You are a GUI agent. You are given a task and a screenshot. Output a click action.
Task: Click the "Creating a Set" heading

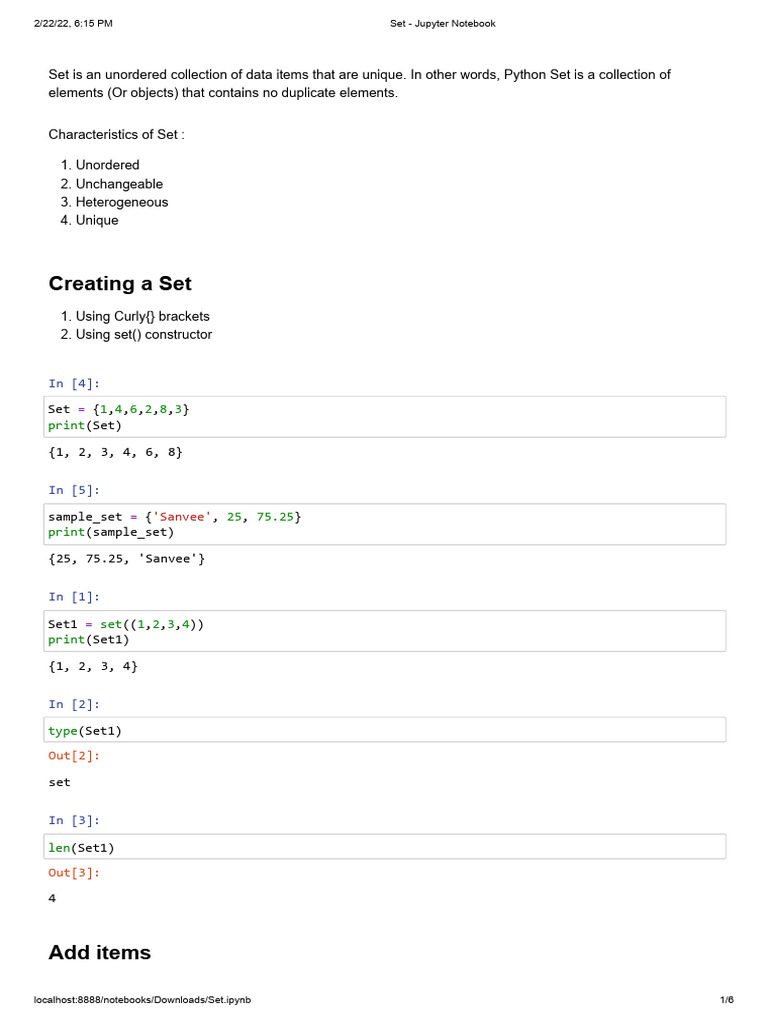(x=120, y=283)
